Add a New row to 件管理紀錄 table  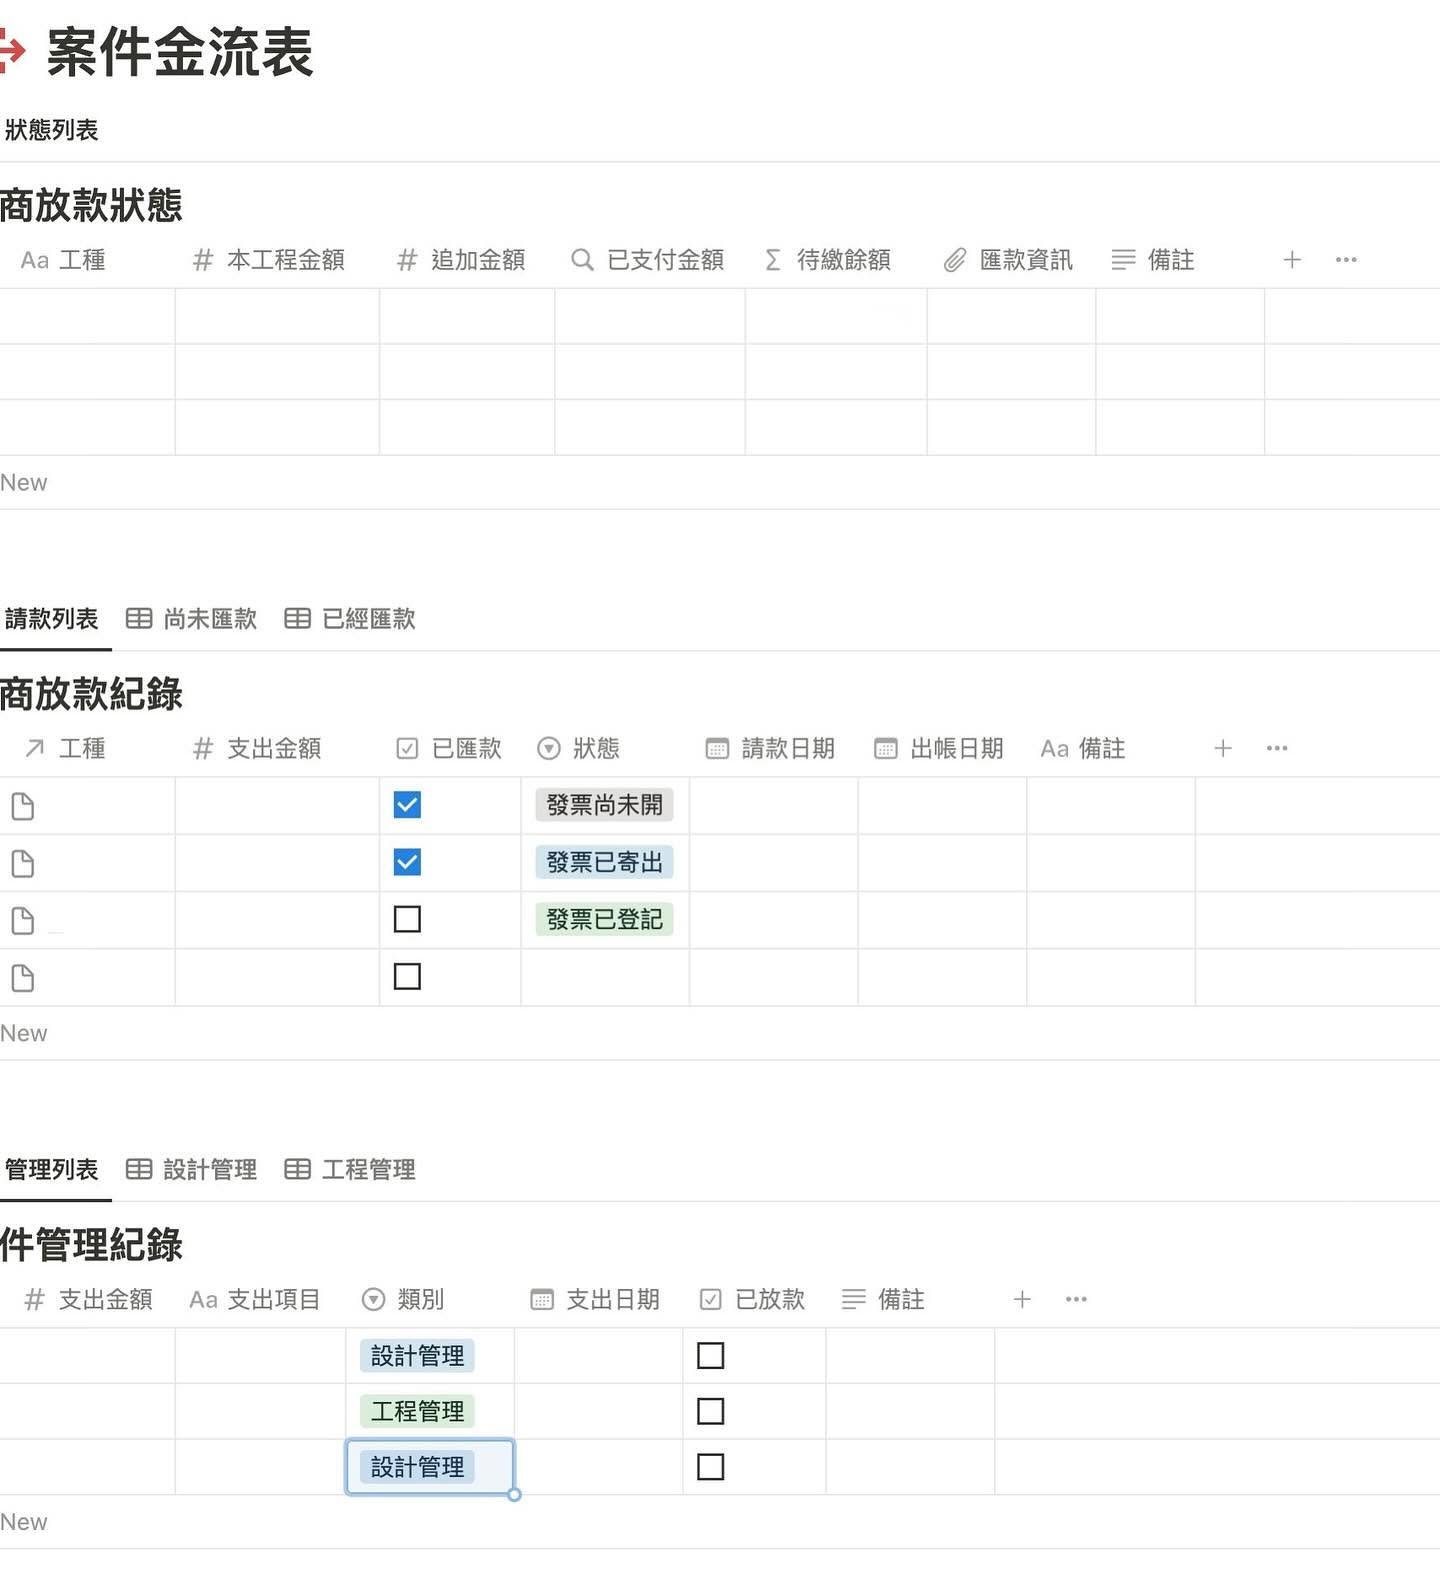coord(24,1522)
